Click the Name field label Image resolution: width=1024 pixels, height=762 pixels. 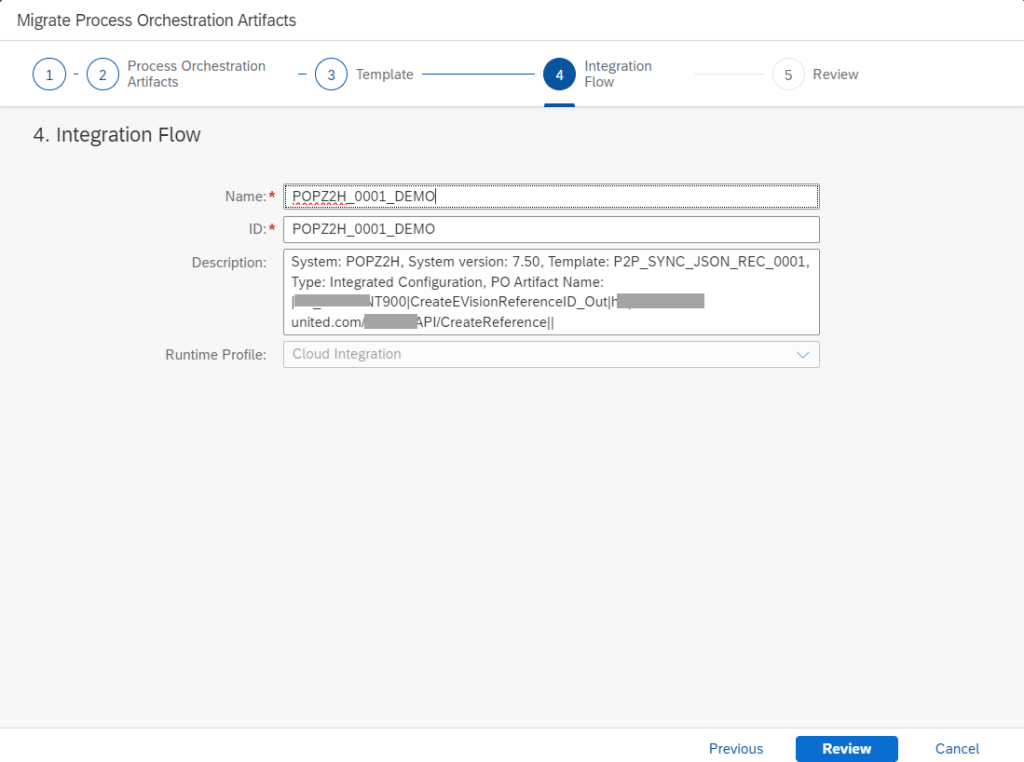click(244, 197)
